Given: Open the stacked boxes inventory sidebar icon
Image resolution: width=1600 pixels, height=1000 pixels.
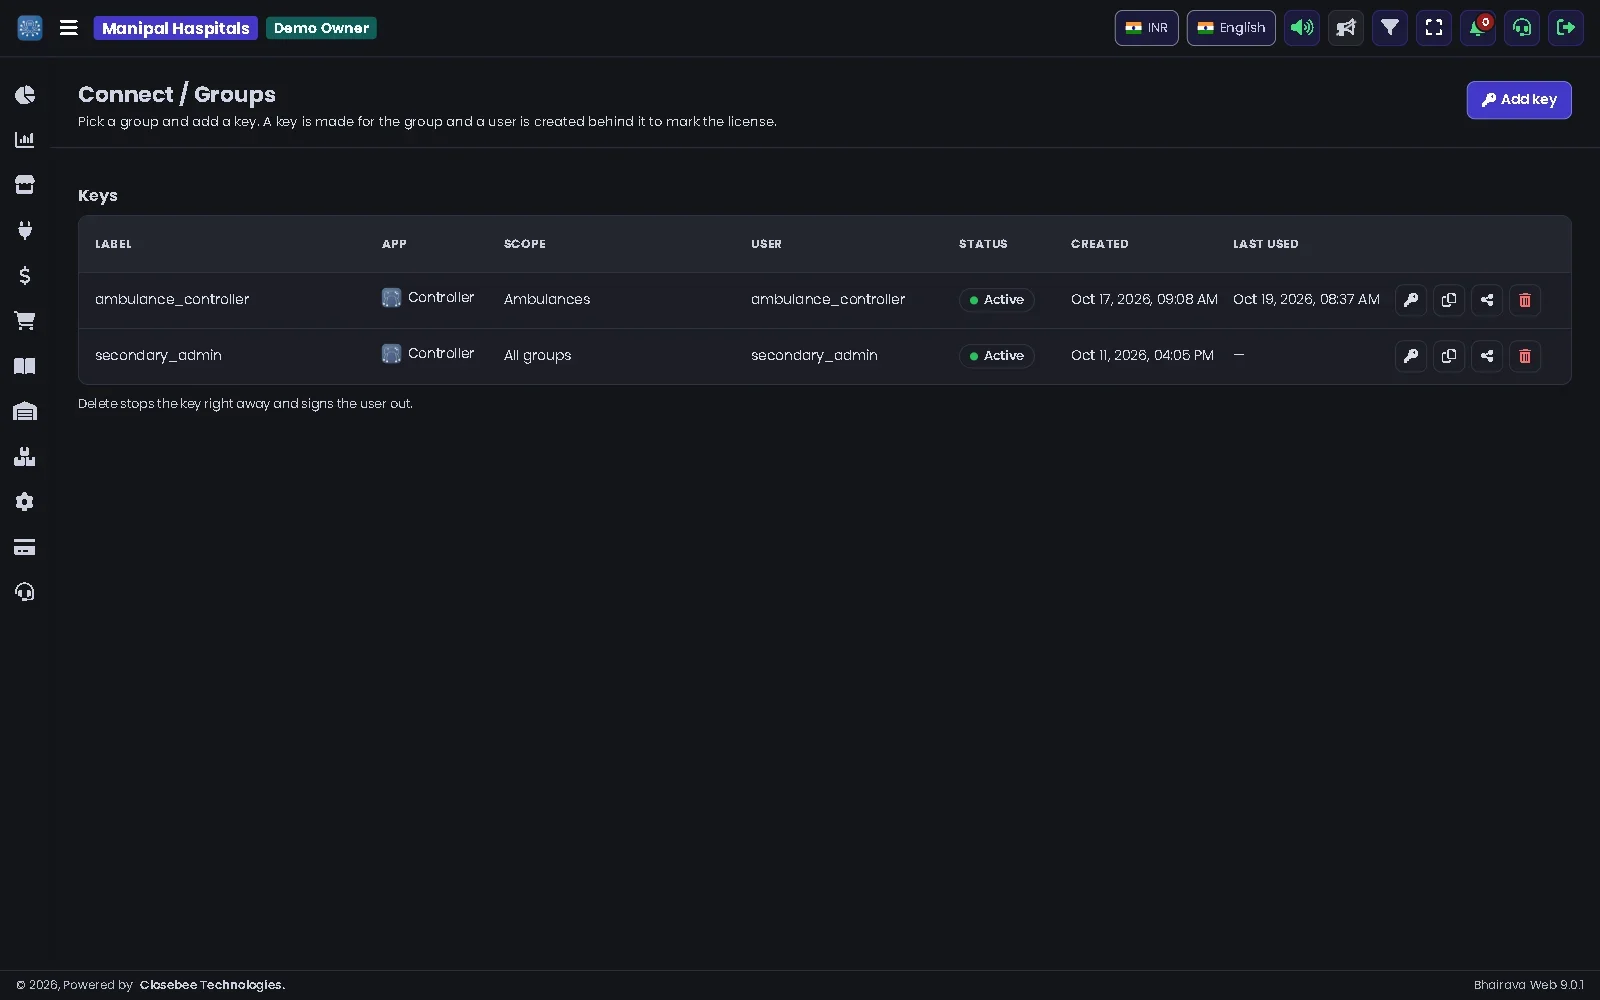Looking at the screenshot, I should pos(25,457).
